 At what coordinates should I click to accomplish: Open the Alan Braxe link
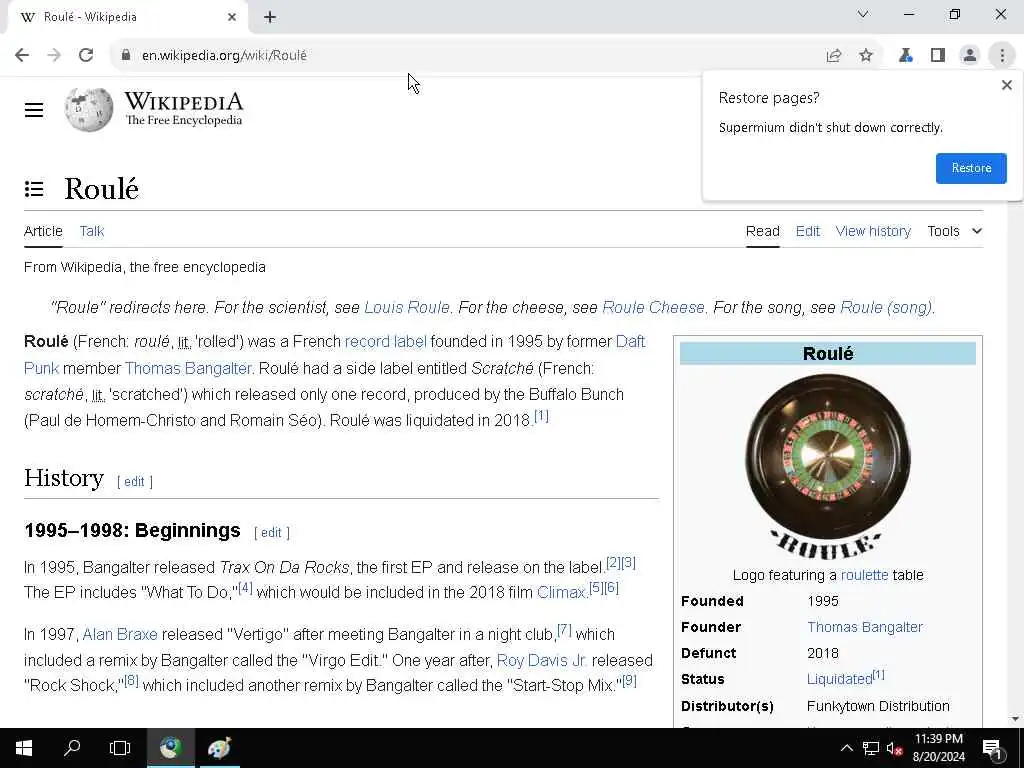120,634
